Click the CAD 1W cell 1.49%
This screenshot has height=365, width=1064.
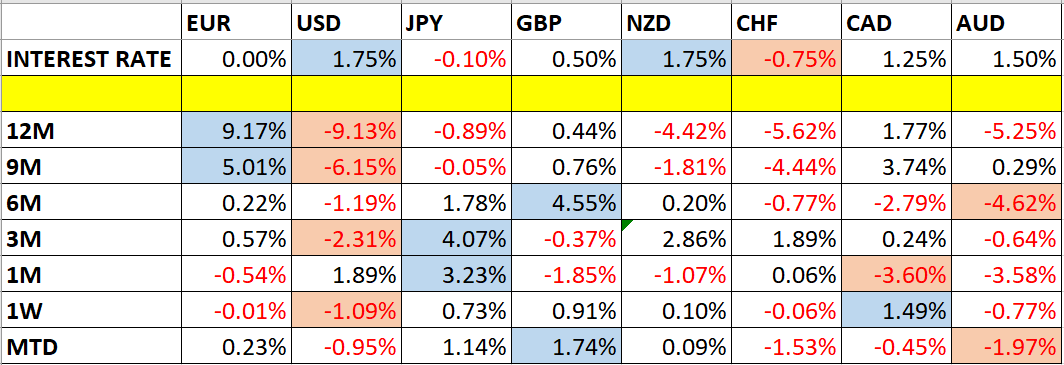[x=896, y=311]
